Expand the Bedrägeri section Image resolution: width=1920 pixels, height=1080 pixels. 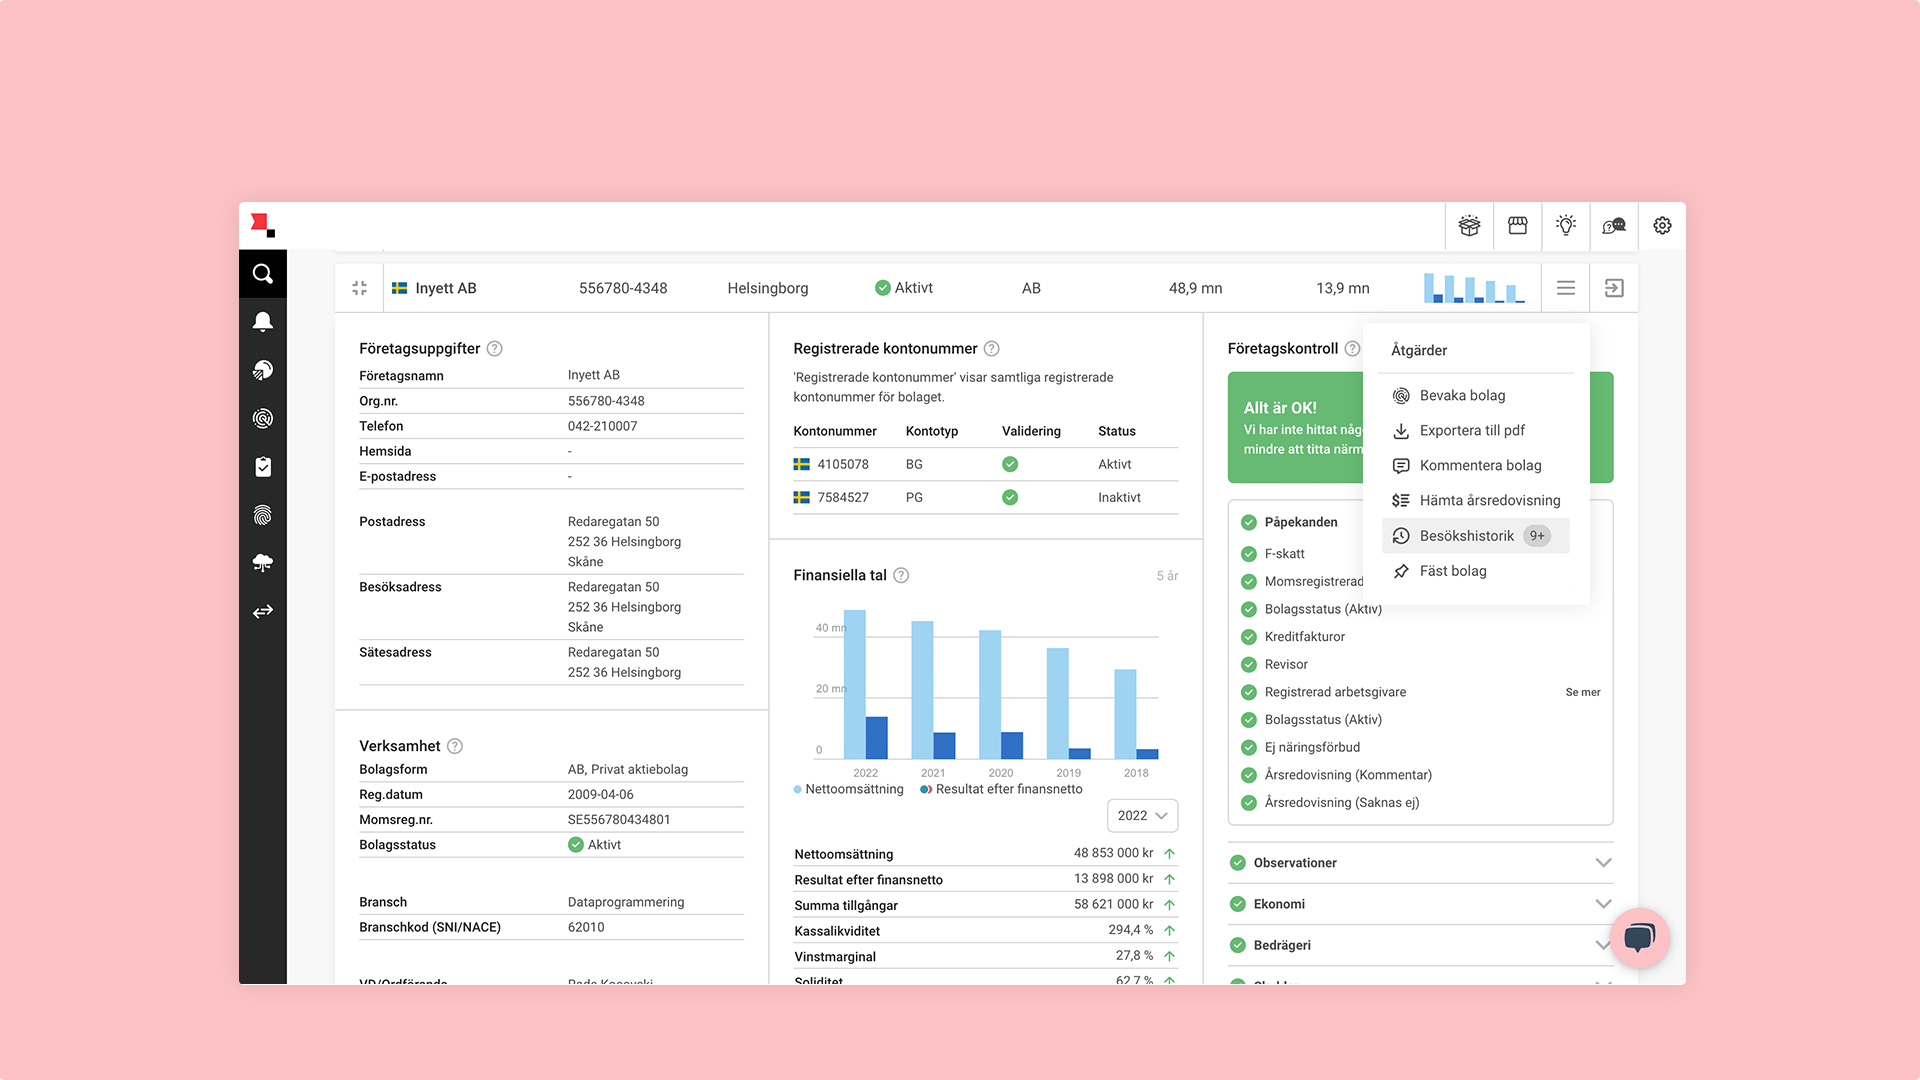point(1420,945)
